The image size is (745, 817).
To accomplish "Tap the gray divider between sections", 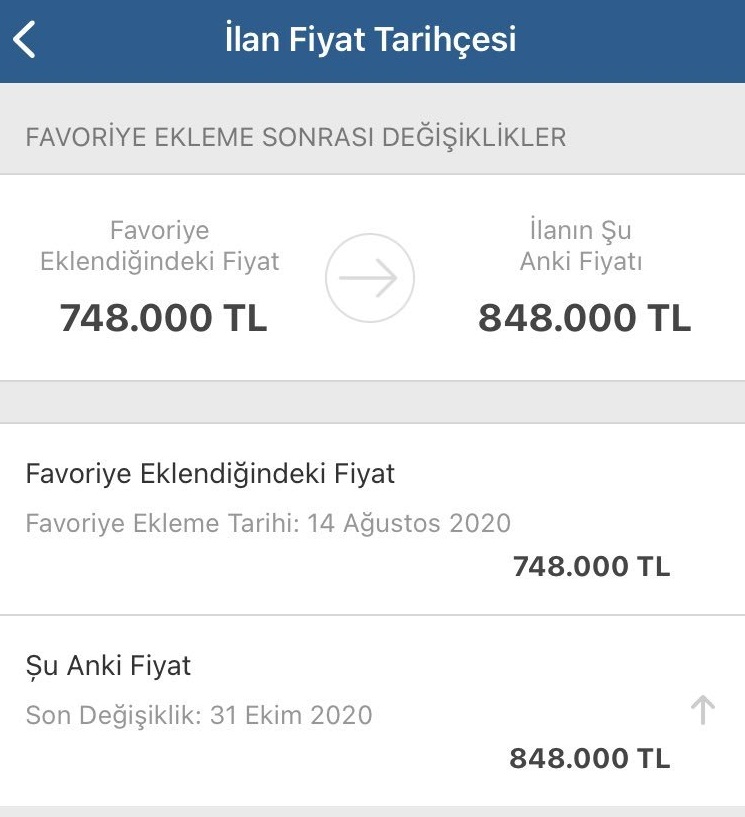I will pos(372,402).
